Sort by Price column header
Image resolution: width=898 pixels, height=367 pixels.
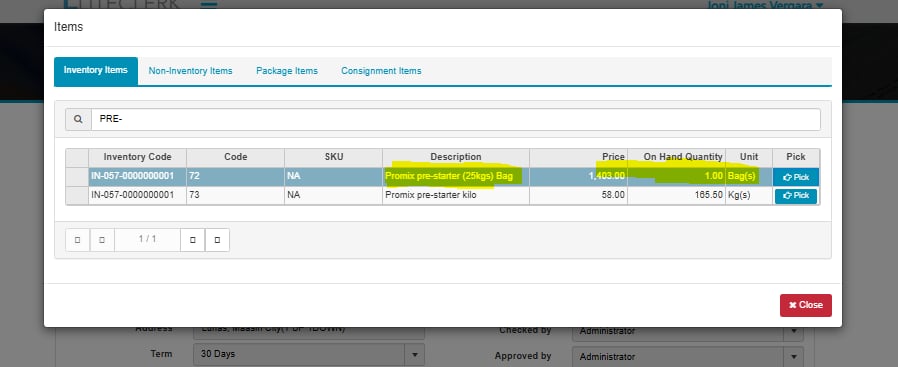coord(578,157)
